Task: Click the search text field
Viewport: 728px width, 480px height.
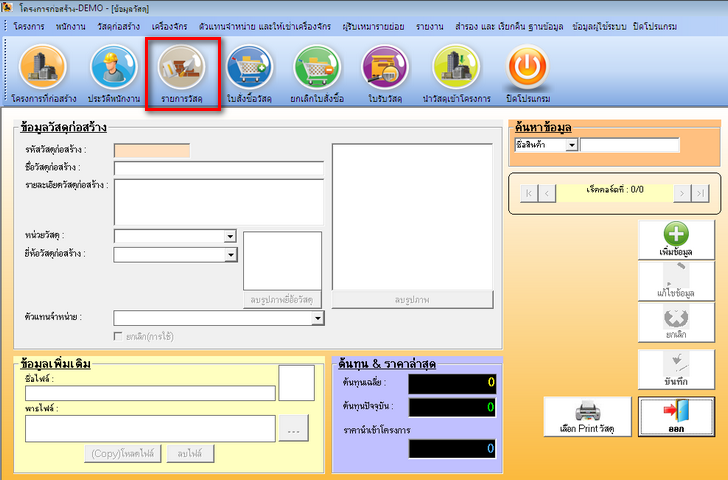Action: click(630, 145)
